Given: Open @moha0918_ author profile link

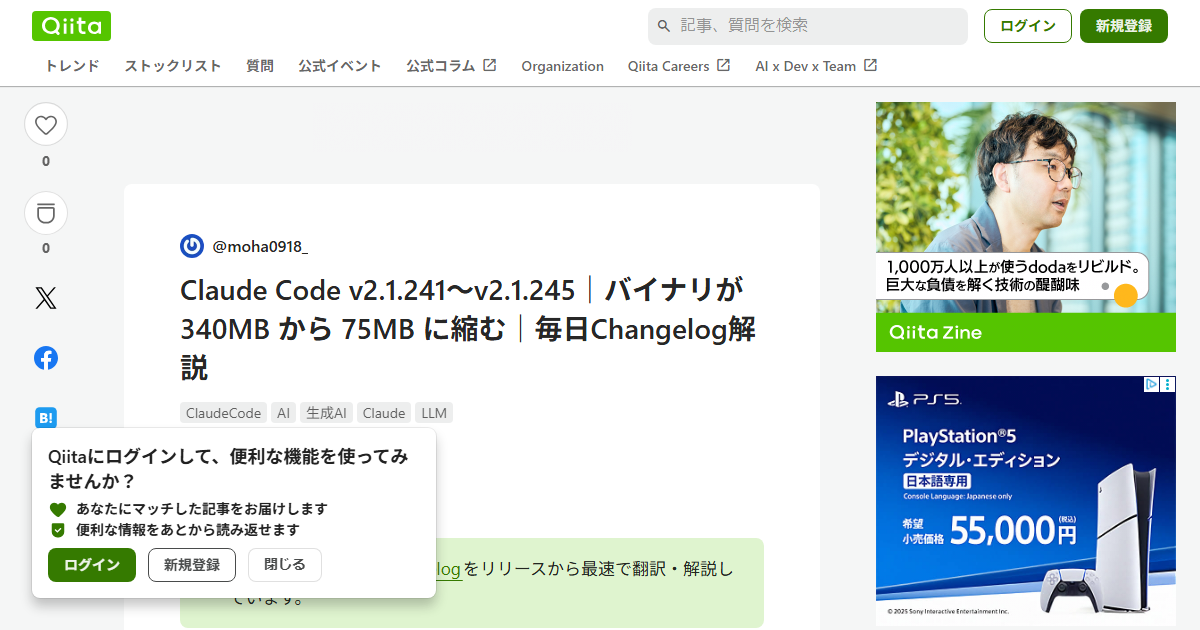Looking at the screenshot, I should 260,246.
